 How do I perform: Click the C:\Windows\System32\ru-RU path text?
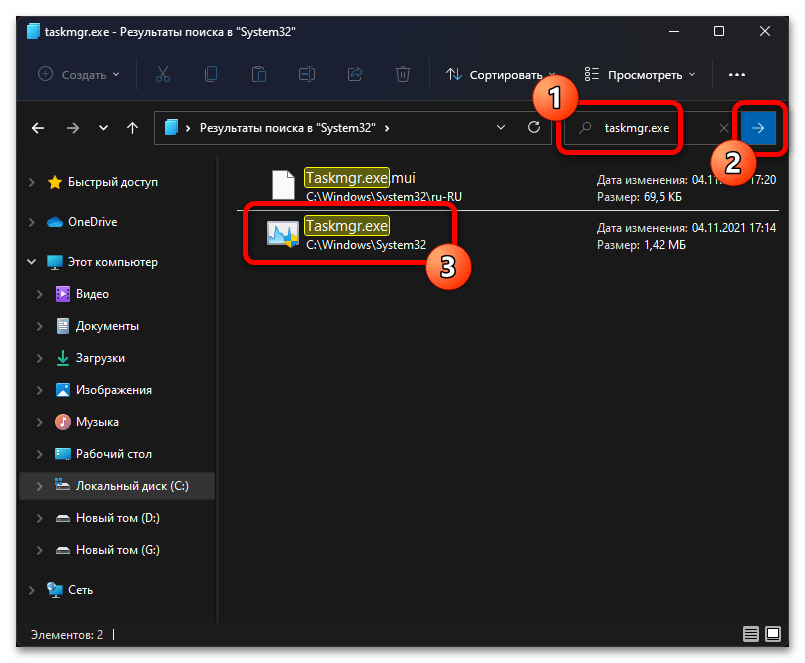pos(384,197)
